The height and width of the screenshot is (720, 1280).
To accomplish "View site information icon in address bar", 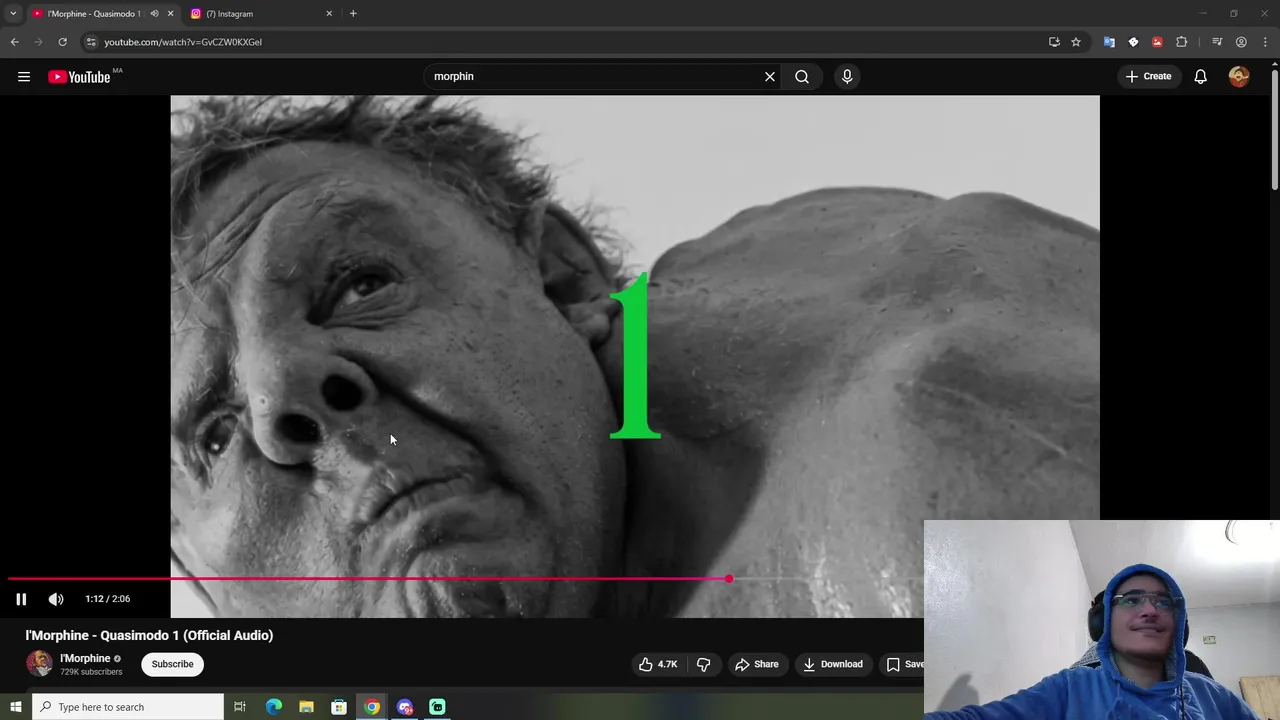I will [91, 42].
